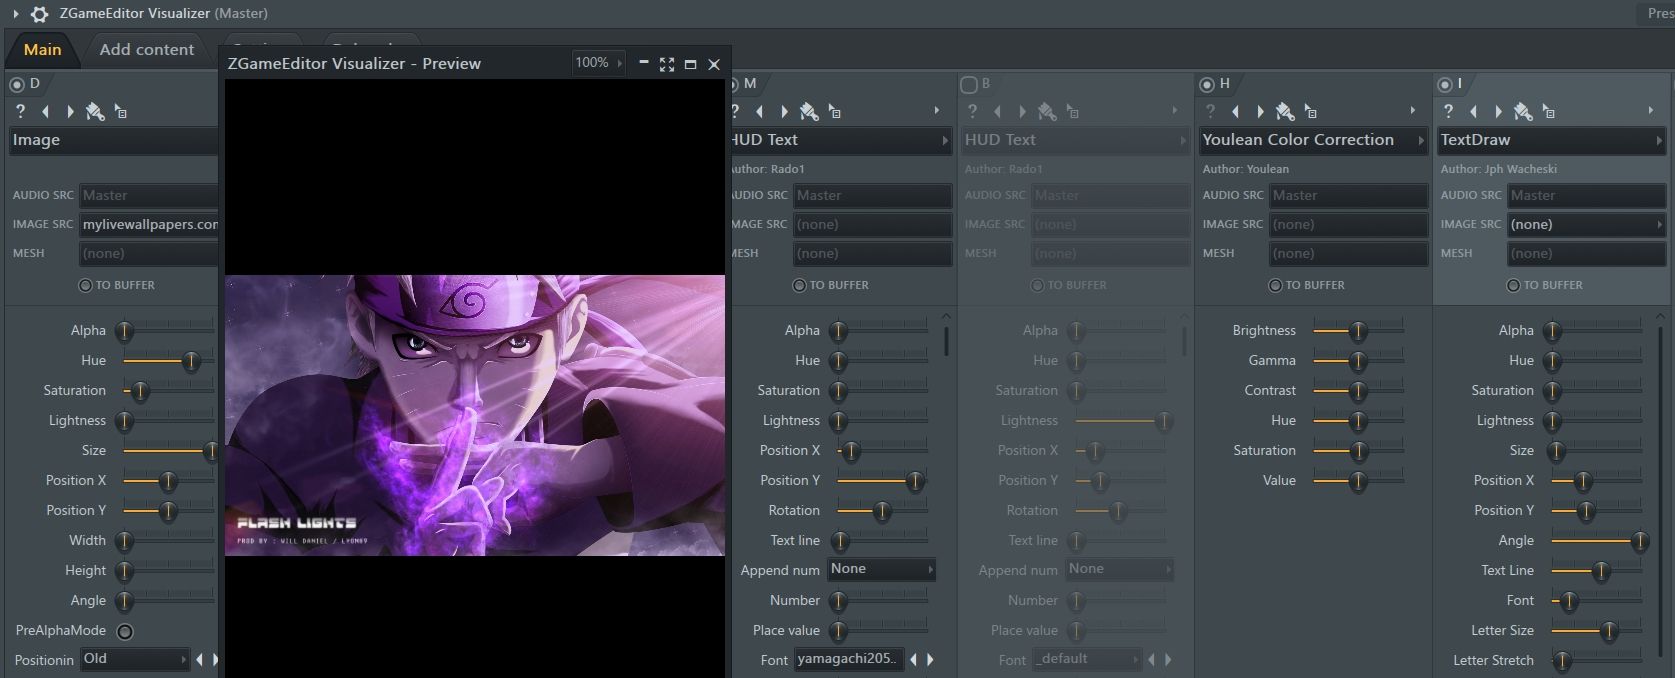Adjust the Position X slider in layer D
The image size is (1675, 678).
(x=168, y=480)
